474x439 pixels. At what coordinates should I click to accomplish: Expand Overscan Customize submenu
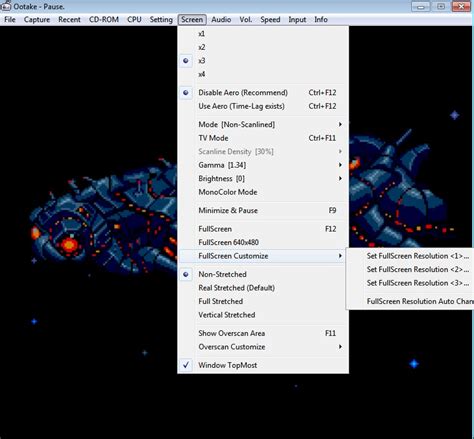(263, 347)
